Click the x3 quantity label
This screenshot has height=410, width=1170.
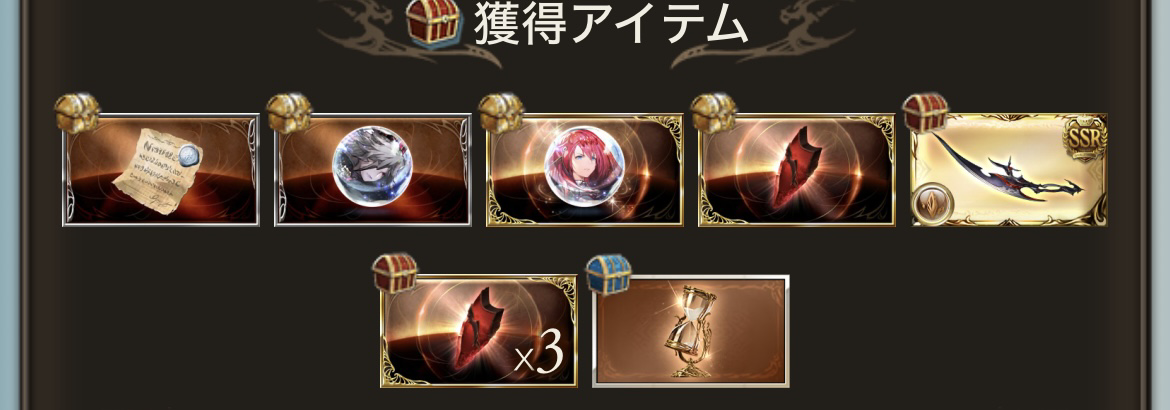(x=538, y=354)
